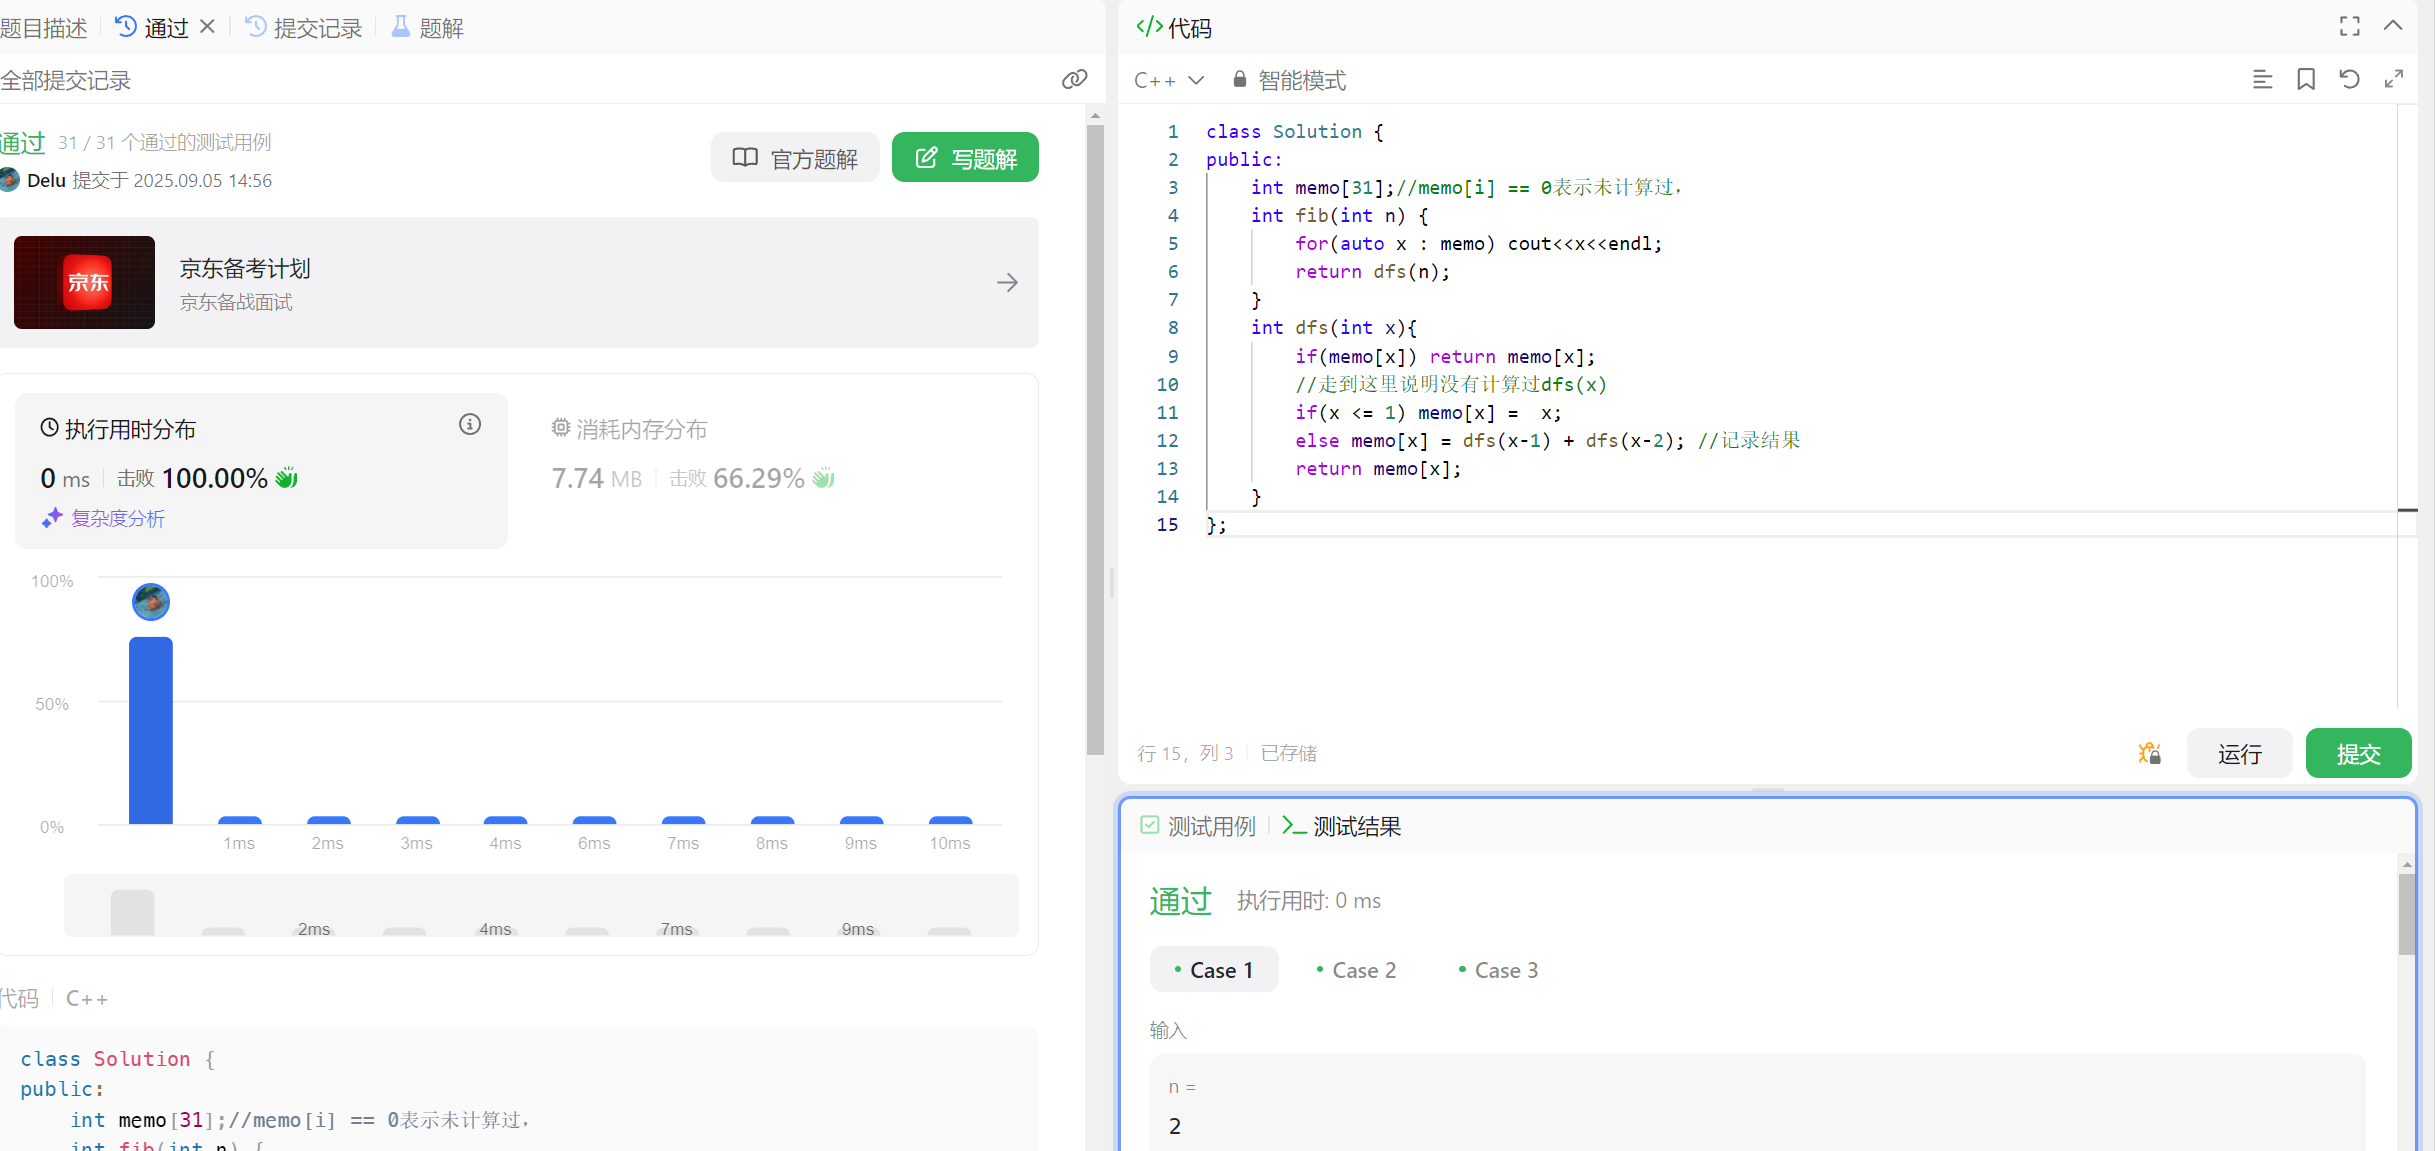Click the tallest 0ms chart bar
Screen dimensions: 2436x1151
tap(151, 731)
